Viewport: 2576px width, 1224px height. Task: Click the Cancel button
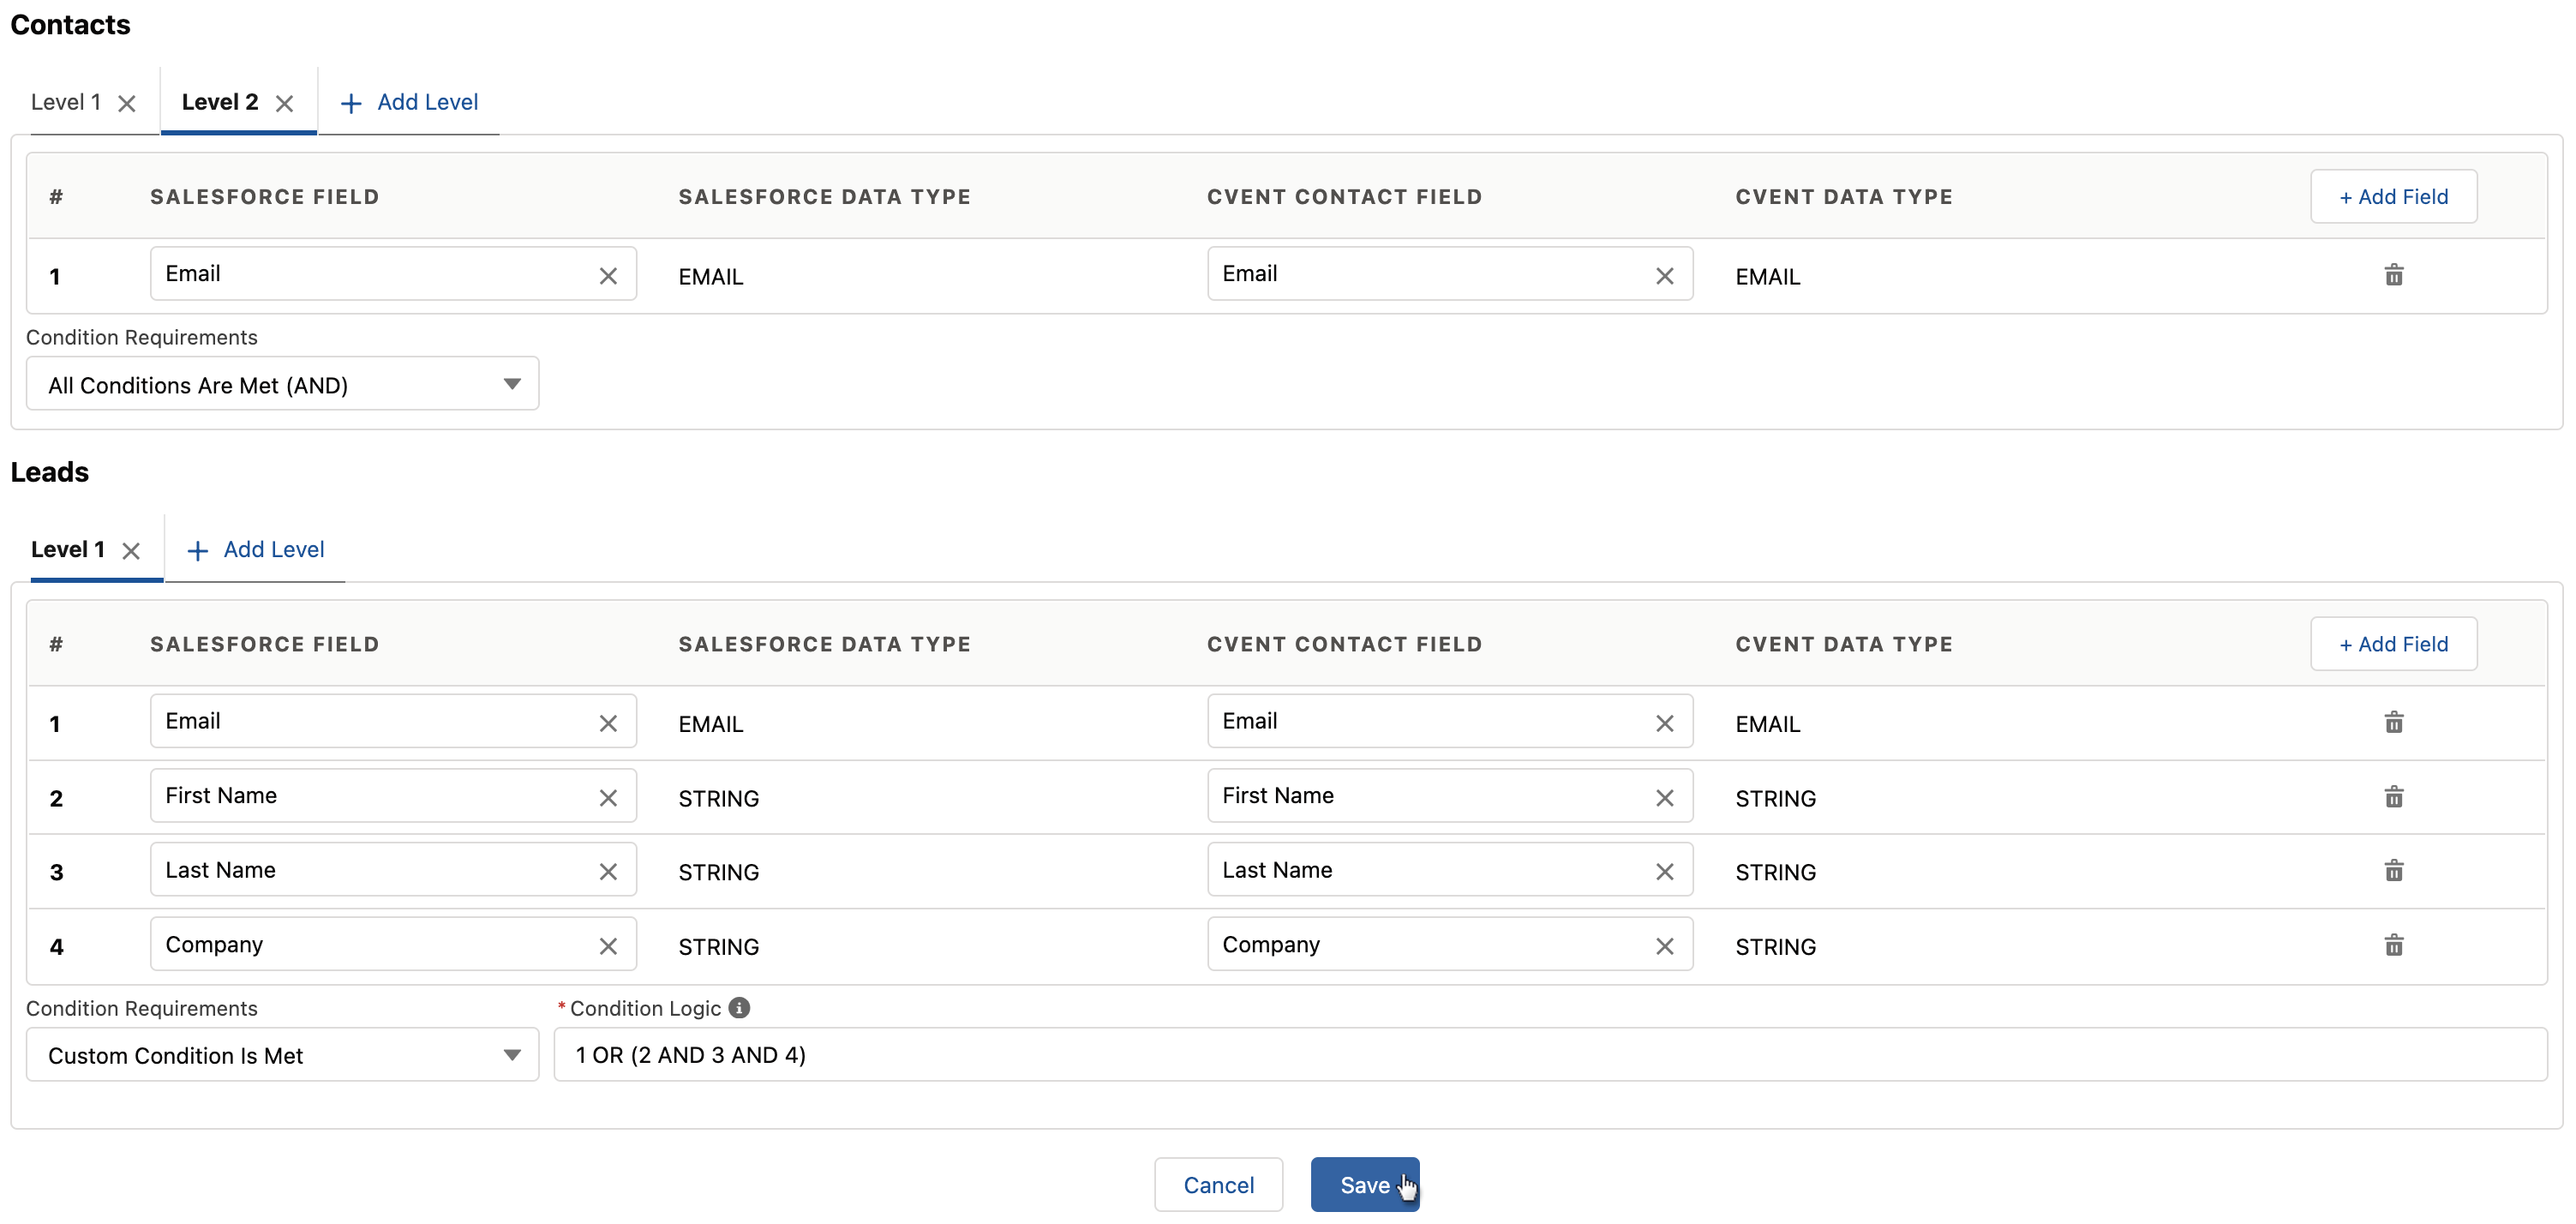coord(1217,1184)
